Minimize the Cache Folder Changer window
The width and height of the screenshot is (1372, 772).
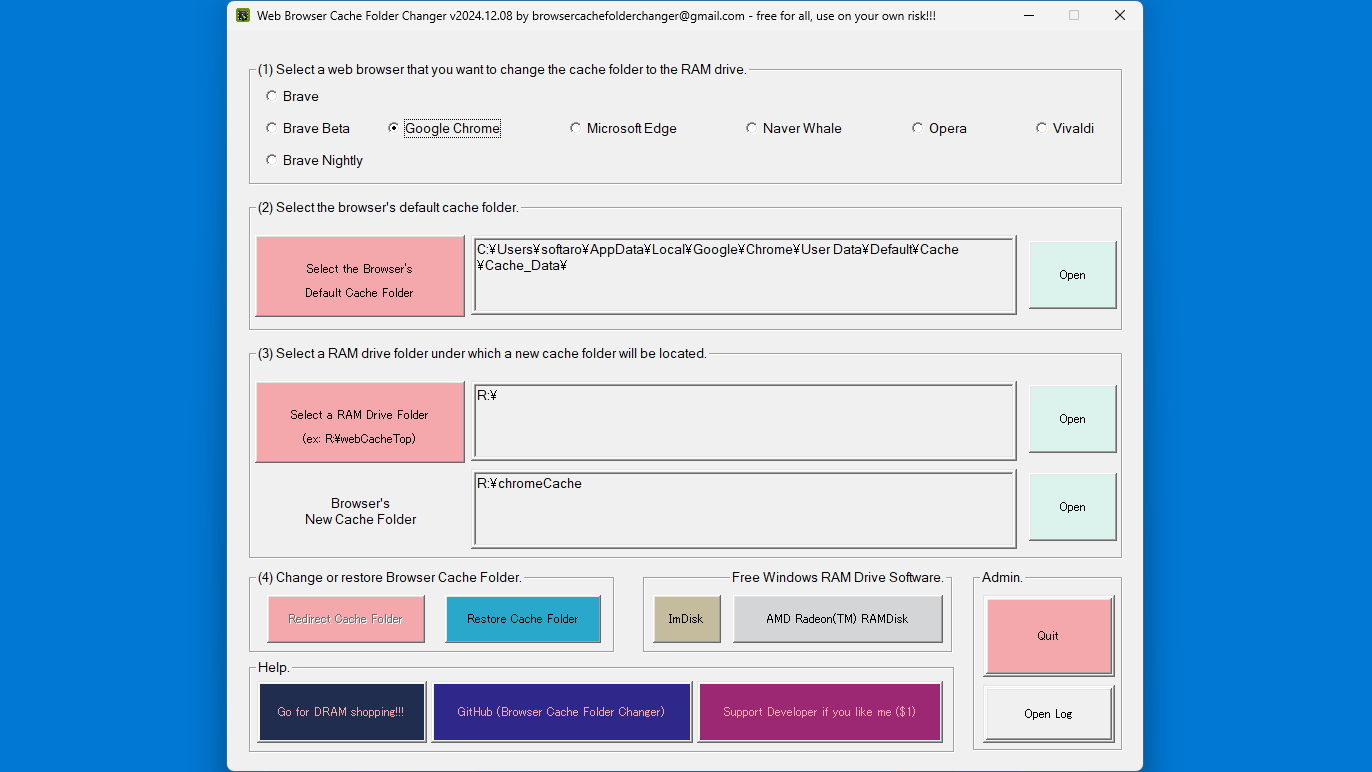(1028, 15)
